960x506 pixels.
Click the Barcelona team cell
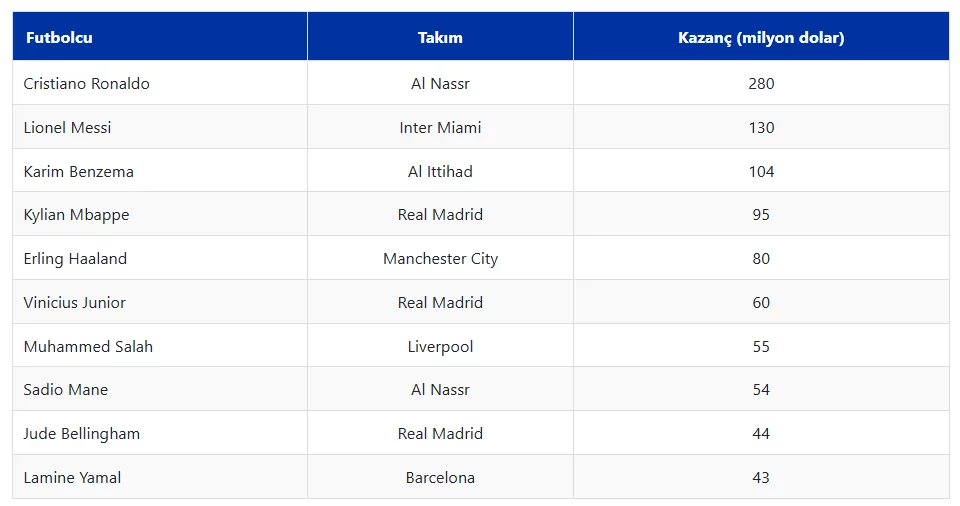(440, 478)
